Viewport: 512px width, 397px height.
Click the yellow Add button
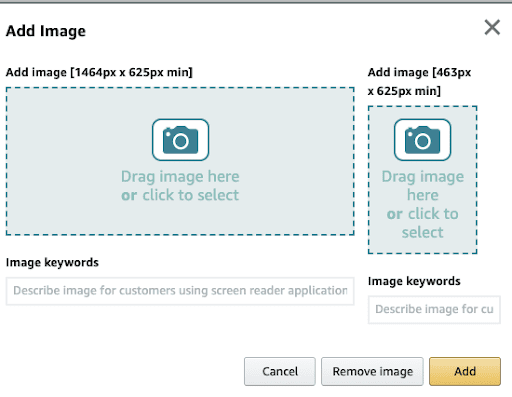point(465,371)
